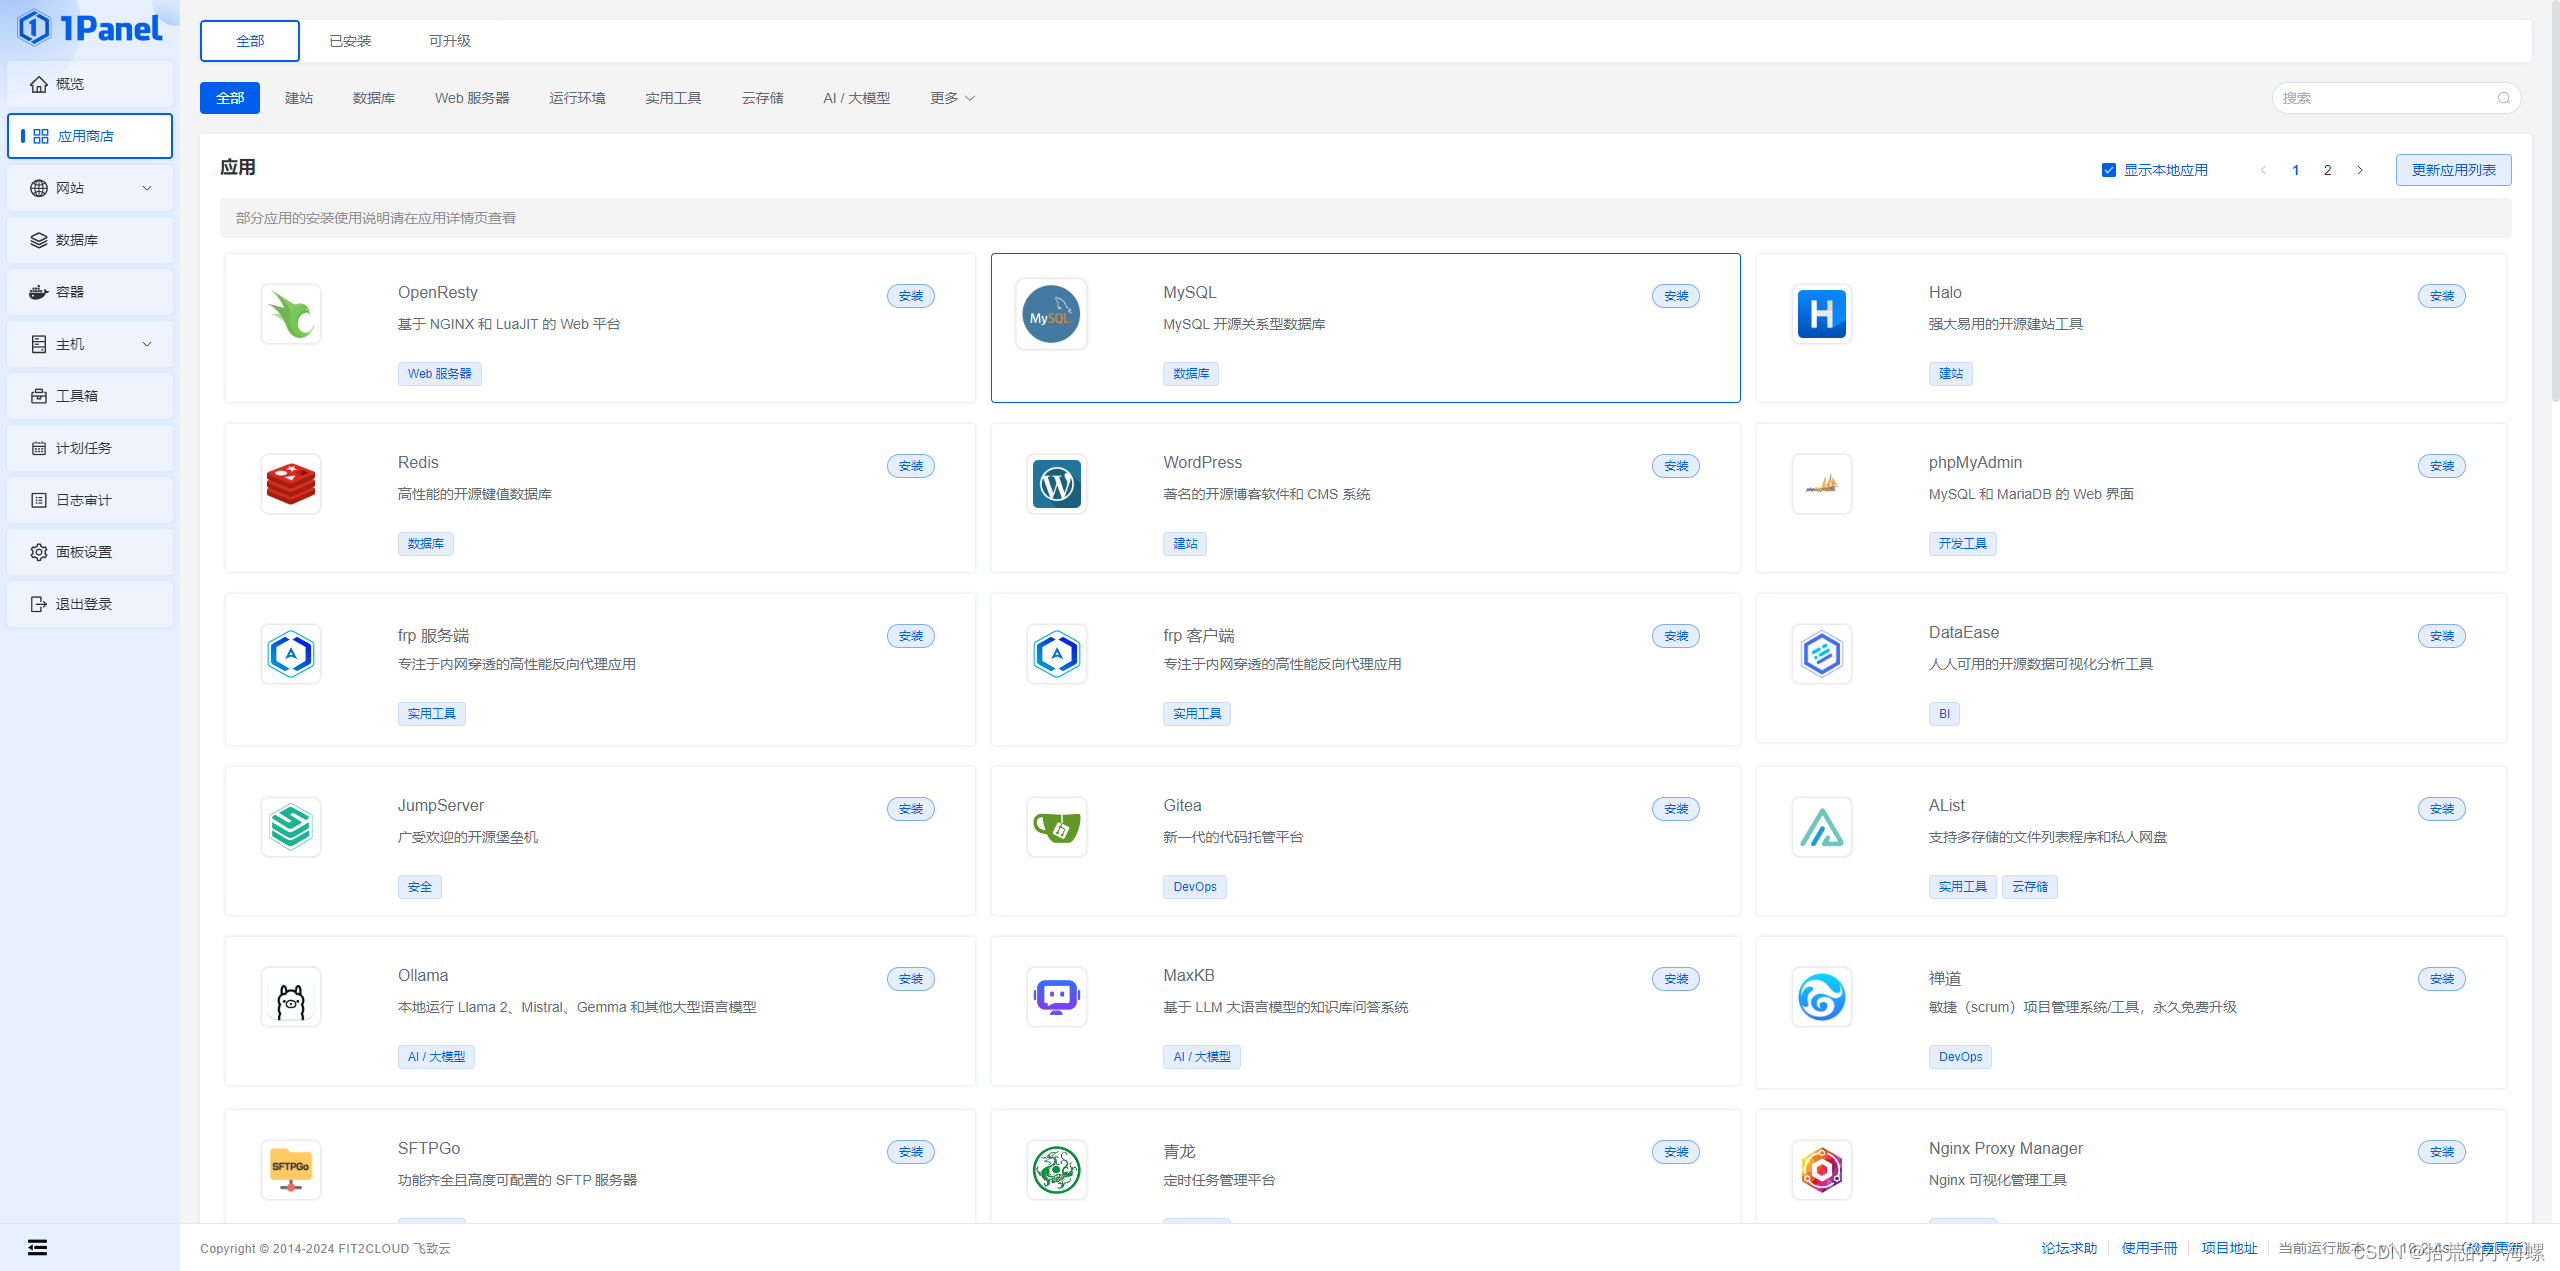Open 面板设置 in the sidebar
The width and height of the screenshot is (2560, 1271).
(x=90, y=552)
